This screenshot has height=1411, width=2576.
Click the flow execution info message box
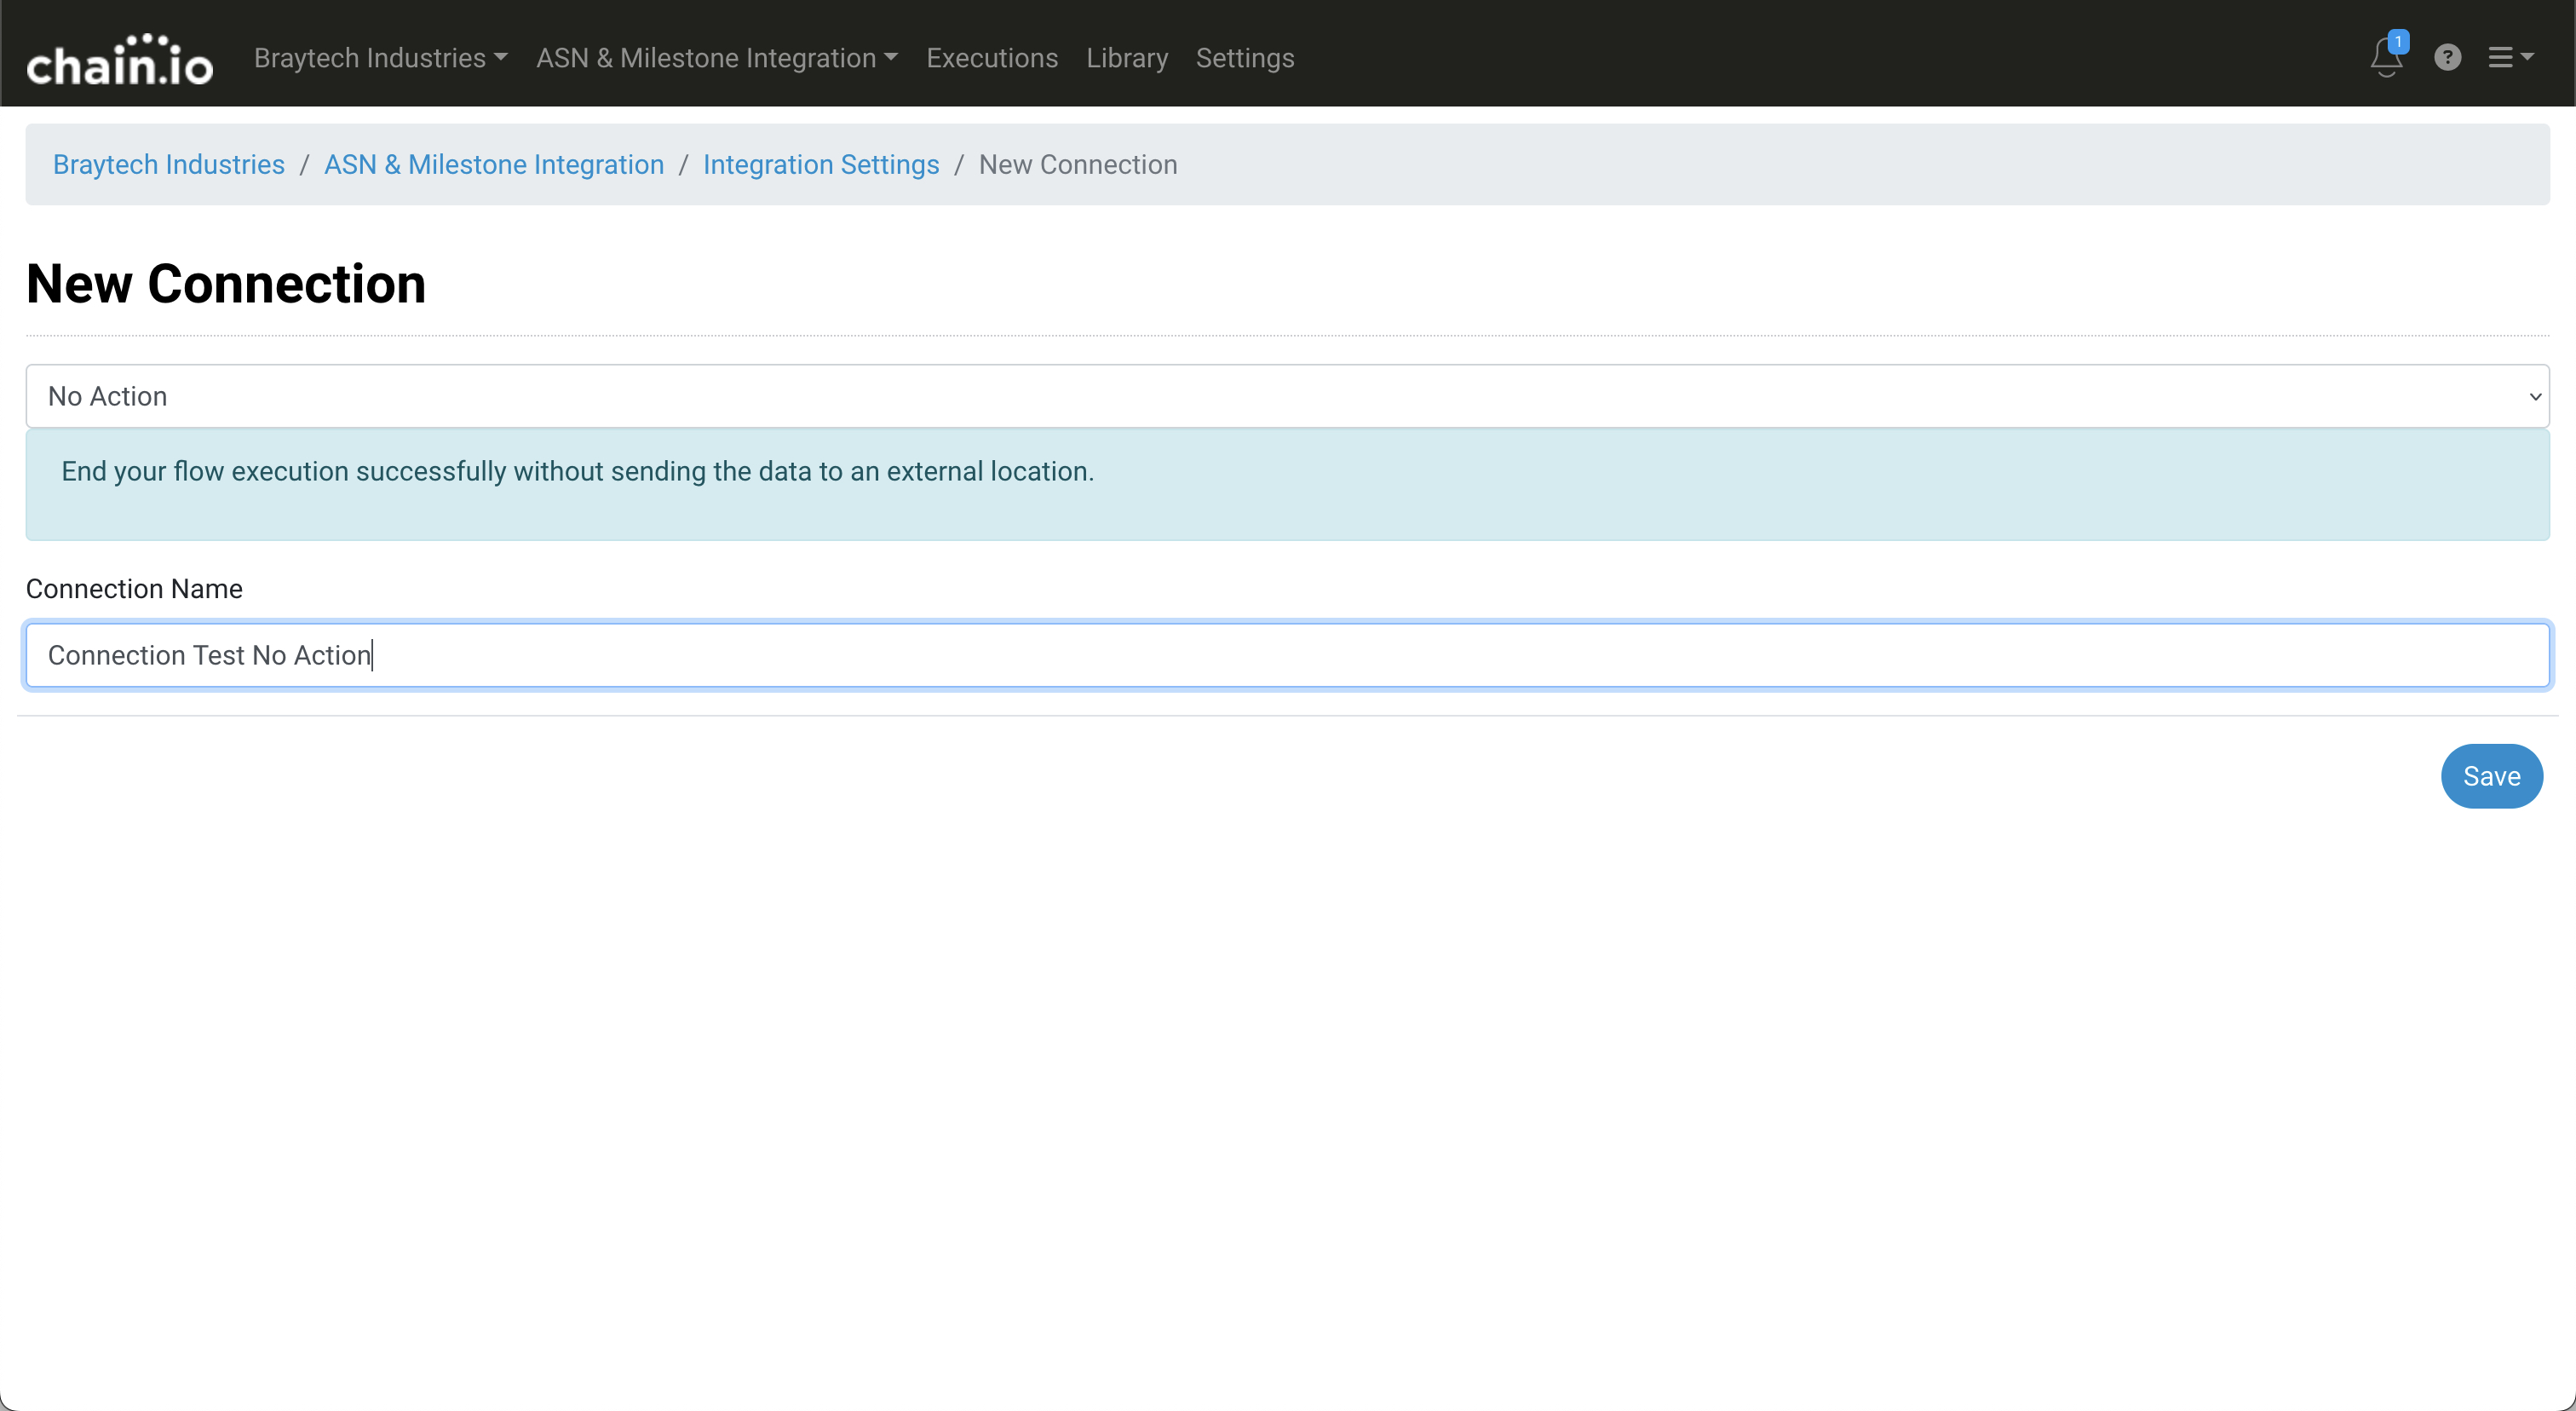coord(1287,485)
